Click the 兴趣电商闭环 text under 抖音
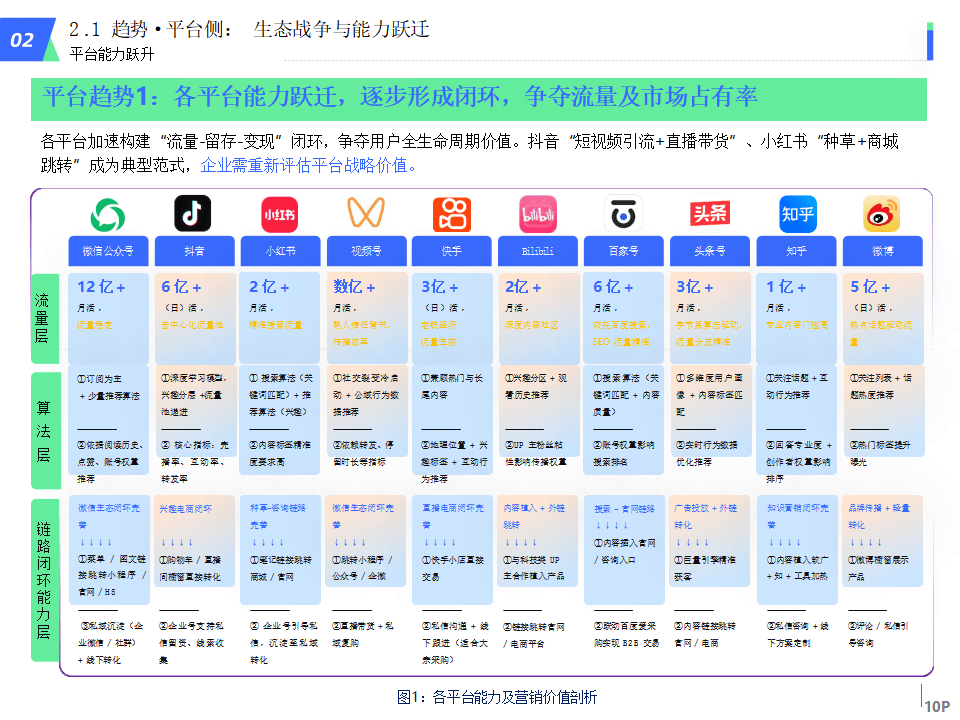960x720 pixels. pyautogui.click(x=186, y=509)
